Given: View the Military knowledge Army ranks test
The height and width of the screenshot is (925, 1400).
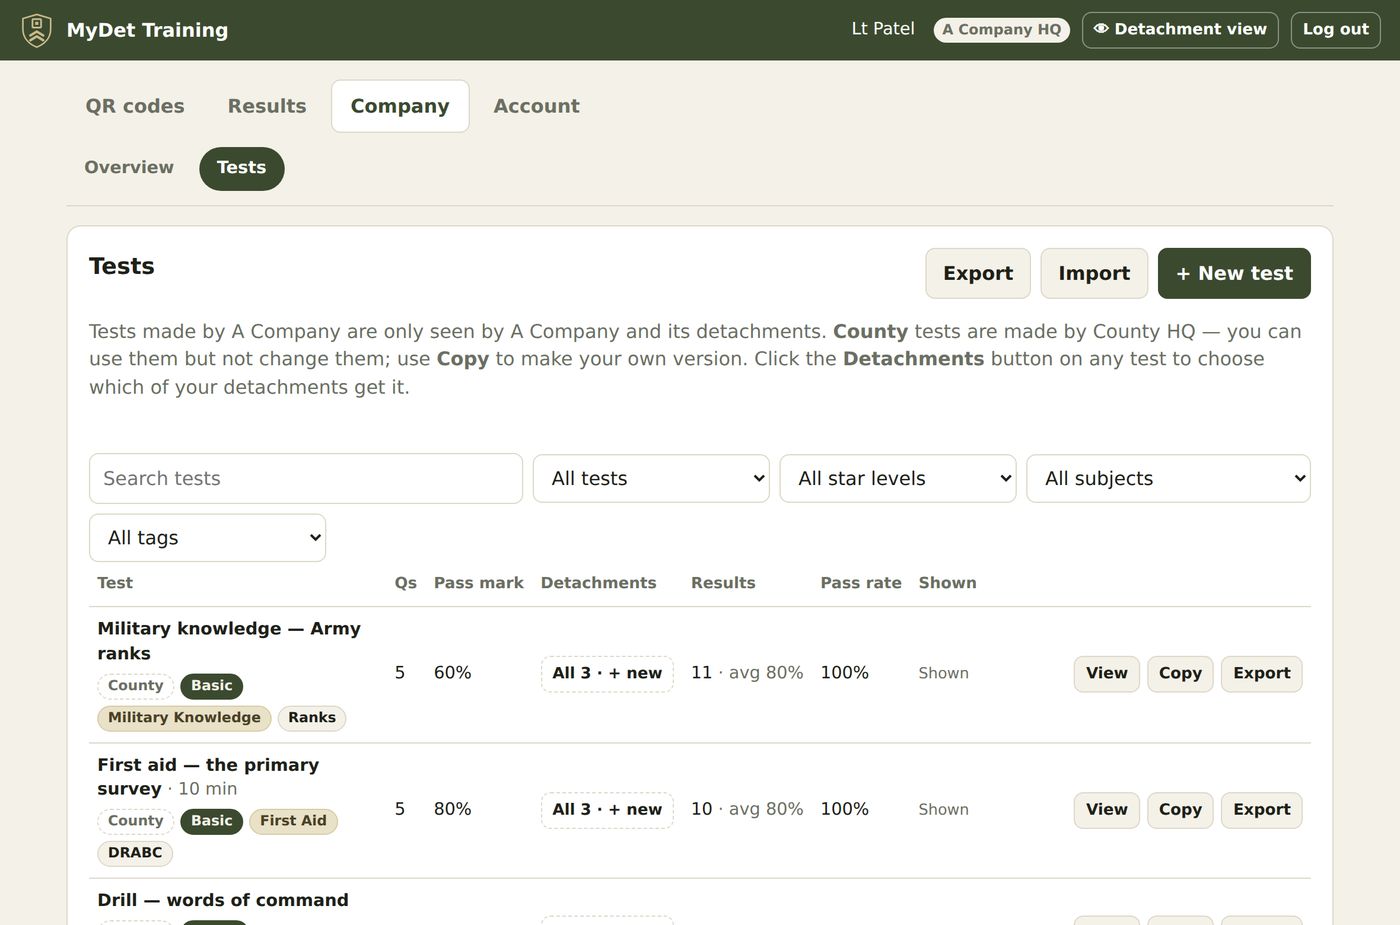Looking at the screenshot, I should coord(1106,674).
